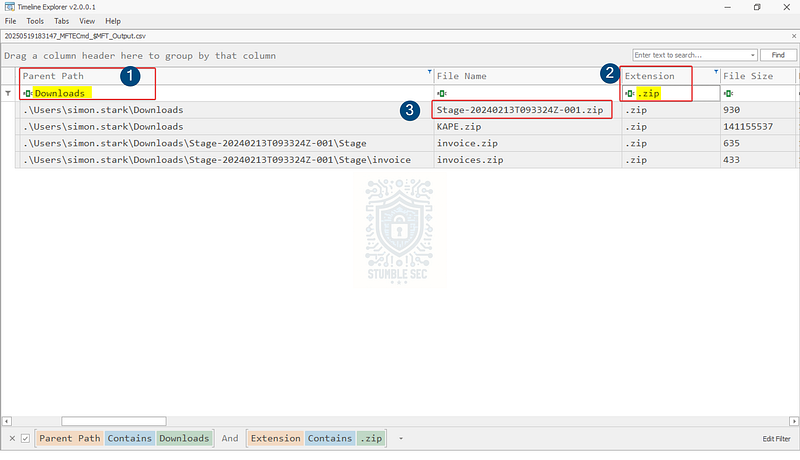The width and height of the screenshot is (800, 460).
Task: Click the File Name filter row cell
Action: [x=528, y=93]
